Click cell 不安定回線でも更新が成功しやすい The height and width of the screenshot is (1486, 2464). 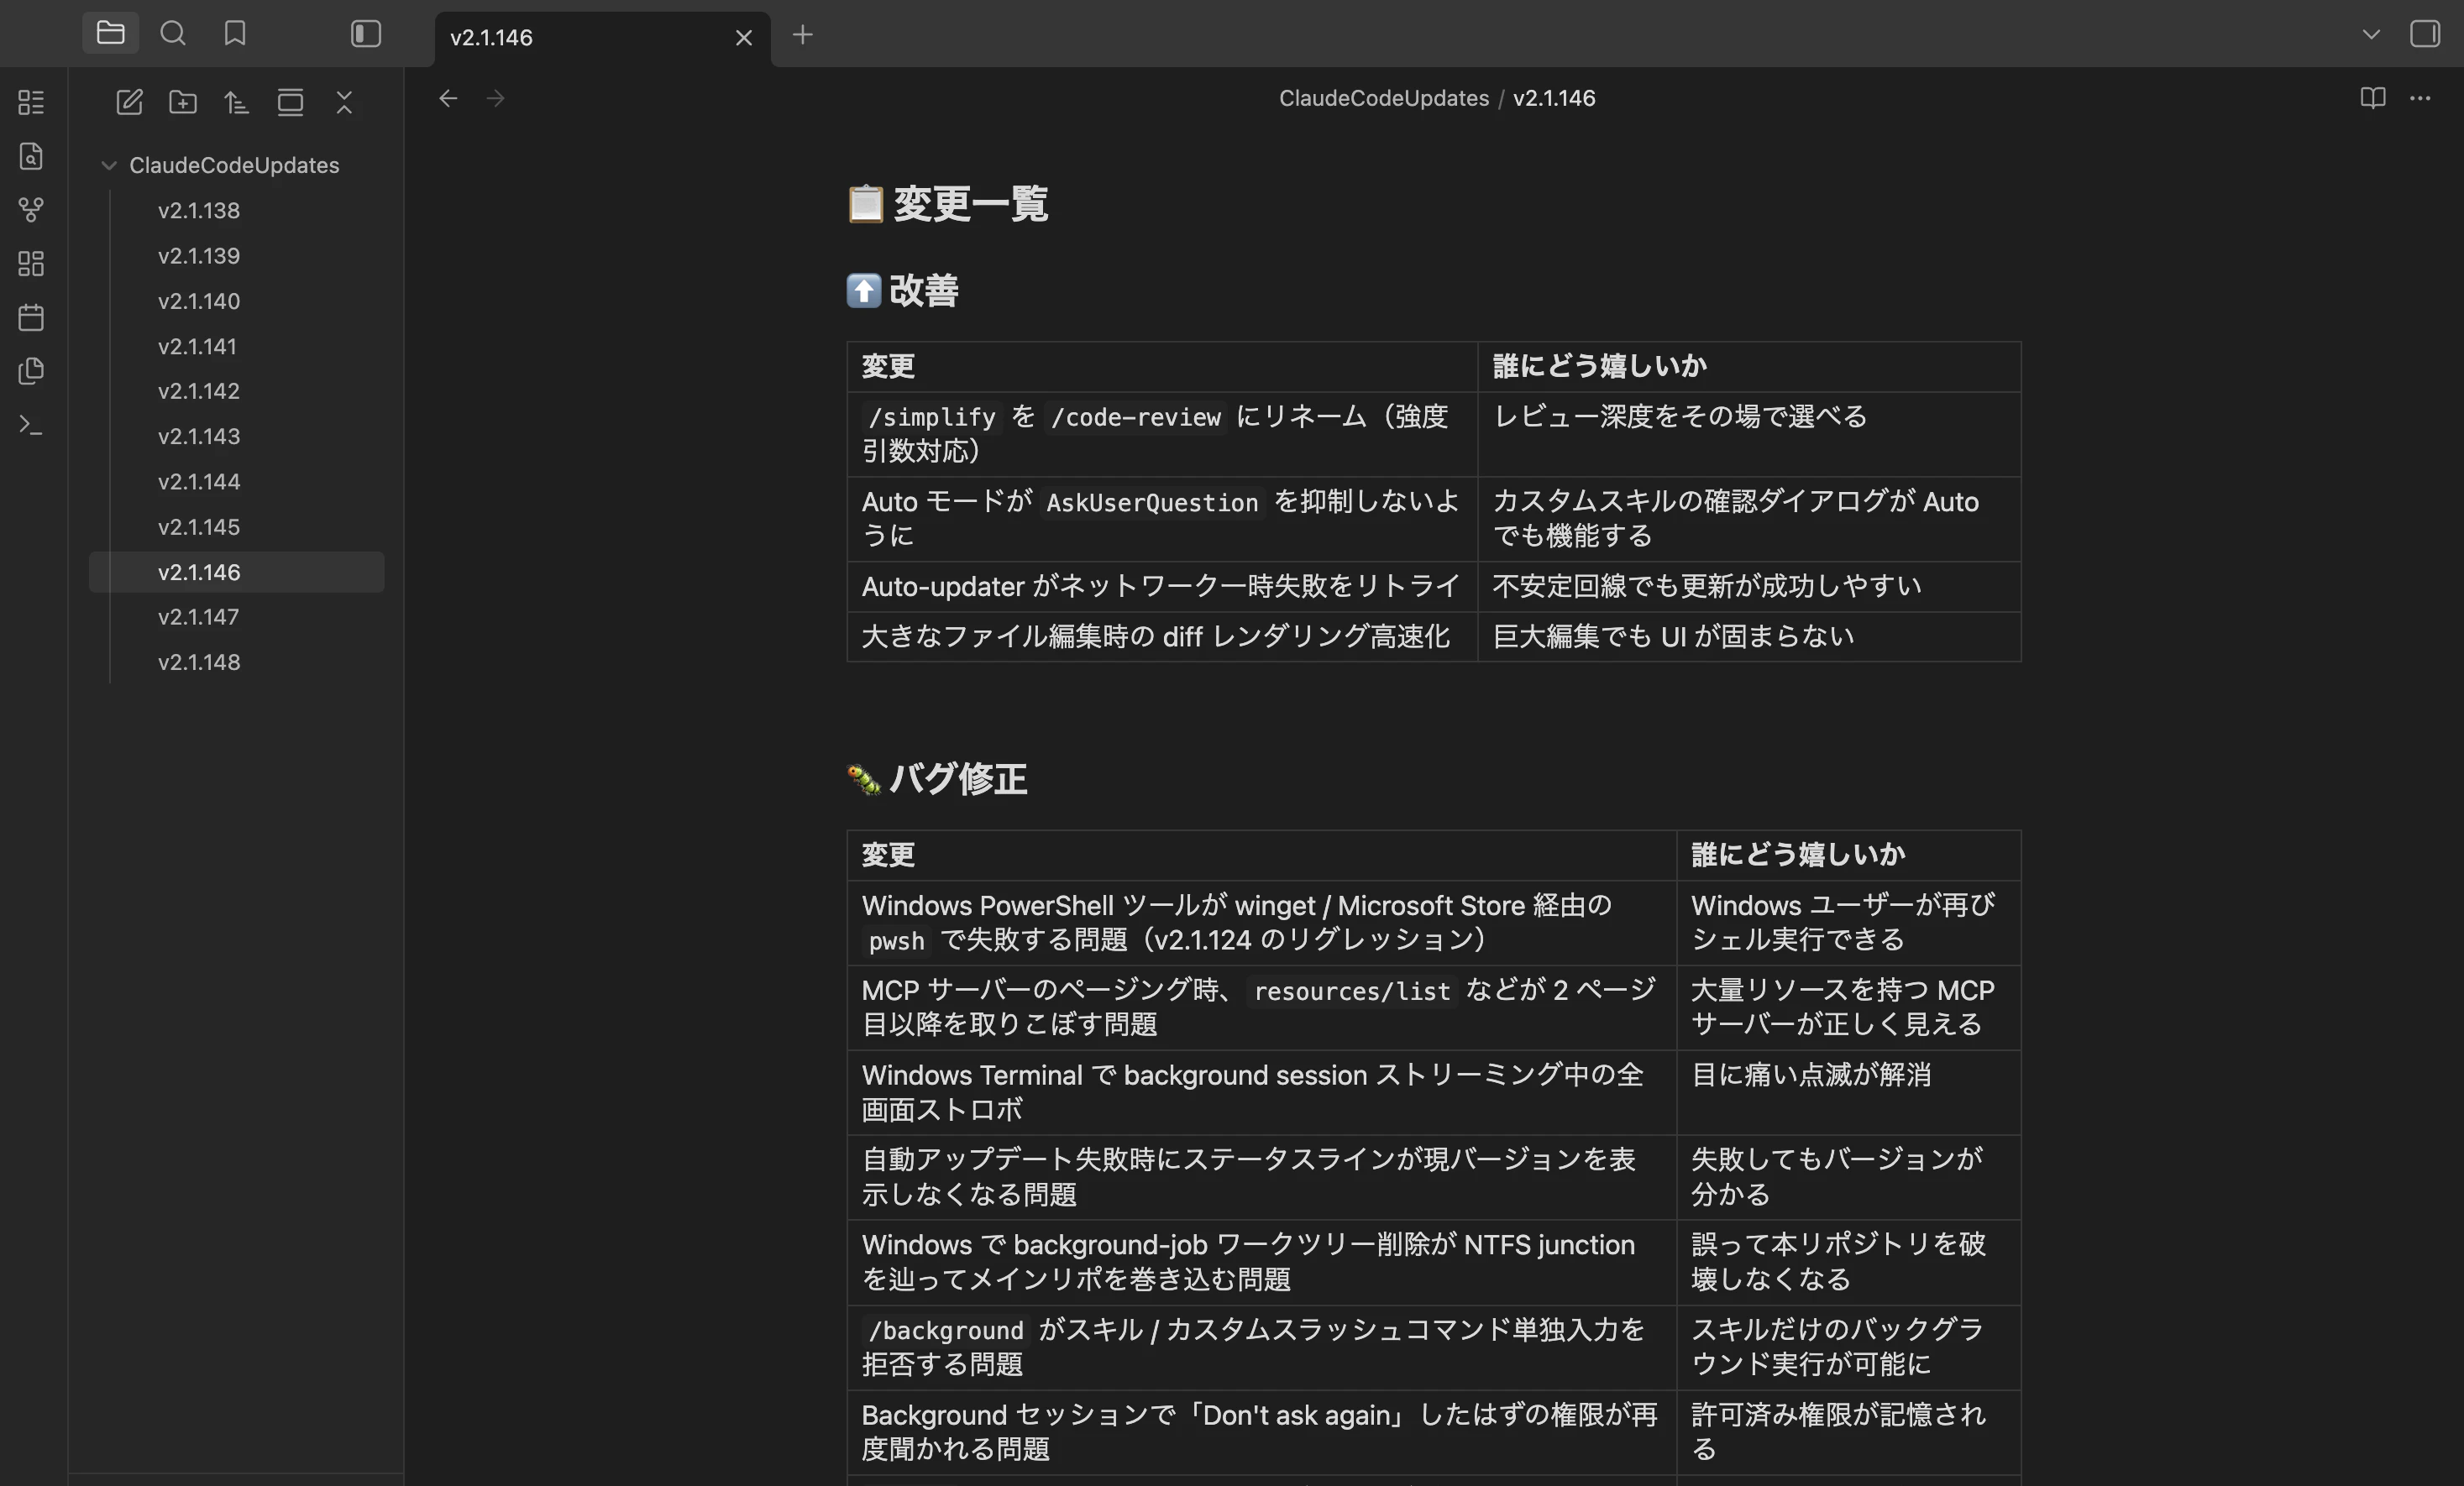[1749, 586]
